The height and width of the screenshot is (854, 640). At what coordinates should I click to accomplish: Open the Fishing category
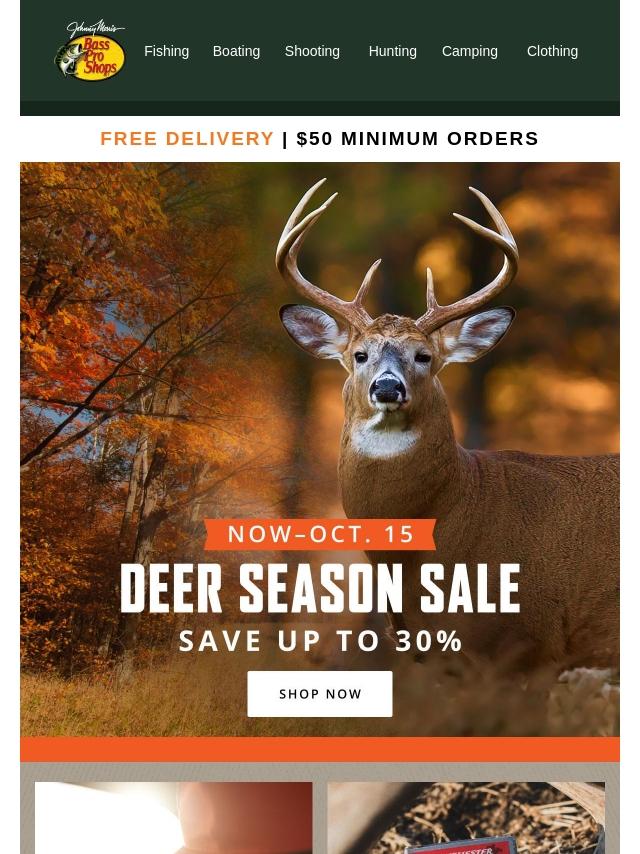click(167, 51)
